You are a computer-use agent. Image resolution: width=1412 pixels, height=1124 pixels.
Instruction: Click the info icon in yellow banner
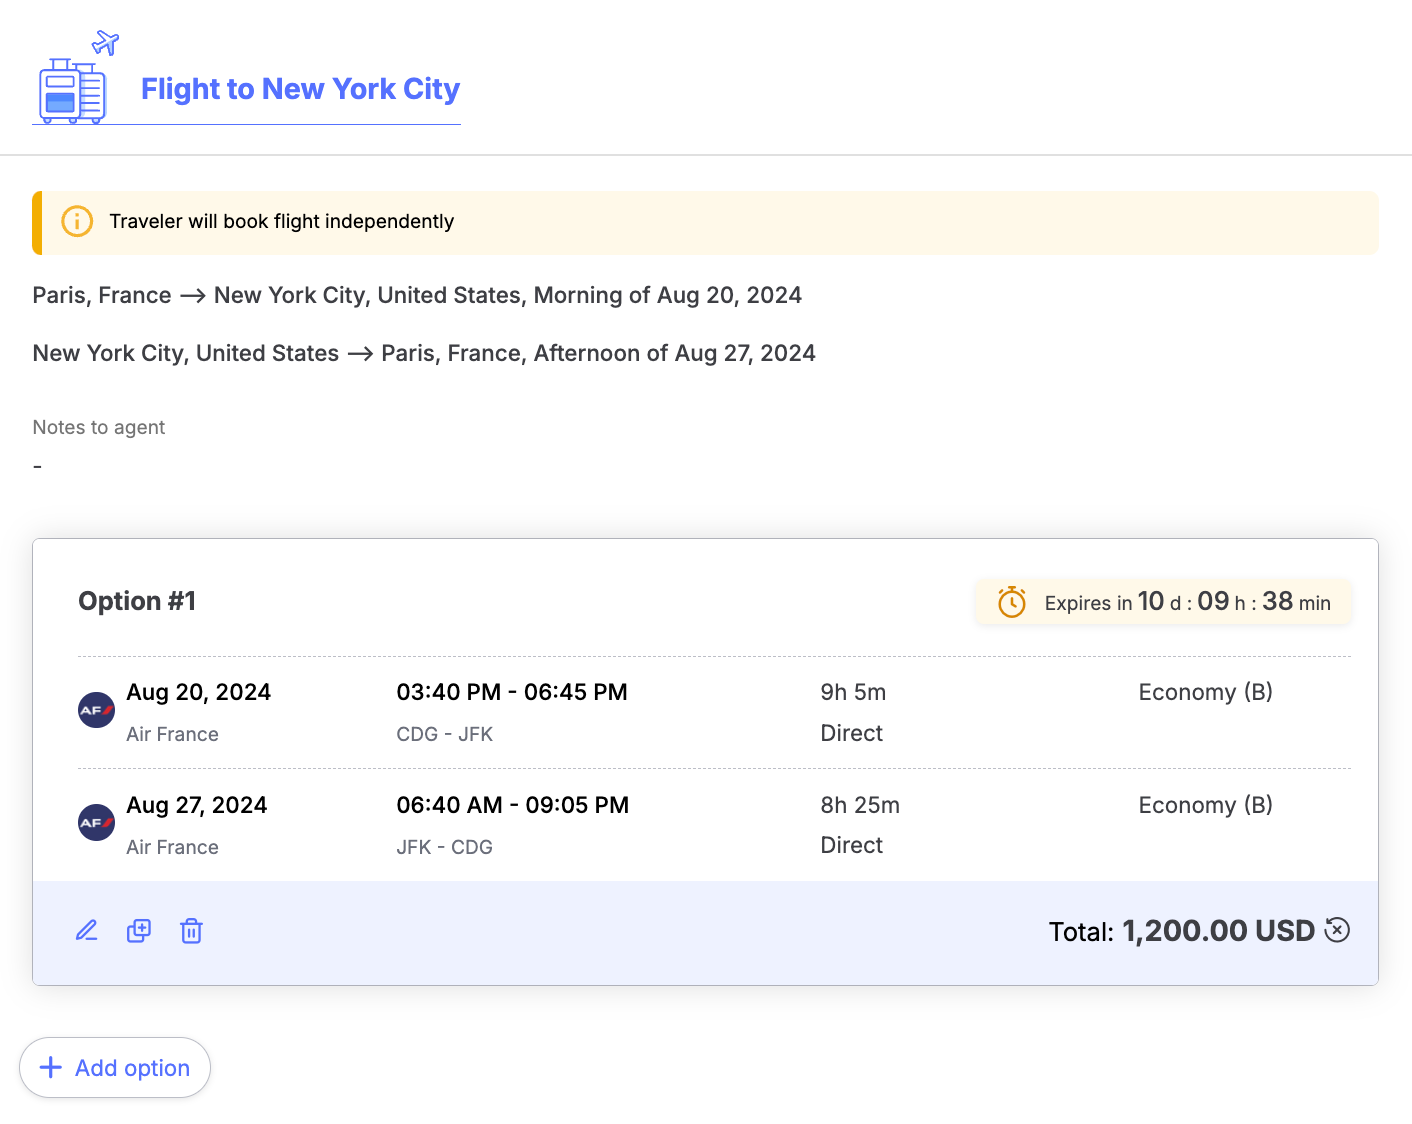[77, 221]
